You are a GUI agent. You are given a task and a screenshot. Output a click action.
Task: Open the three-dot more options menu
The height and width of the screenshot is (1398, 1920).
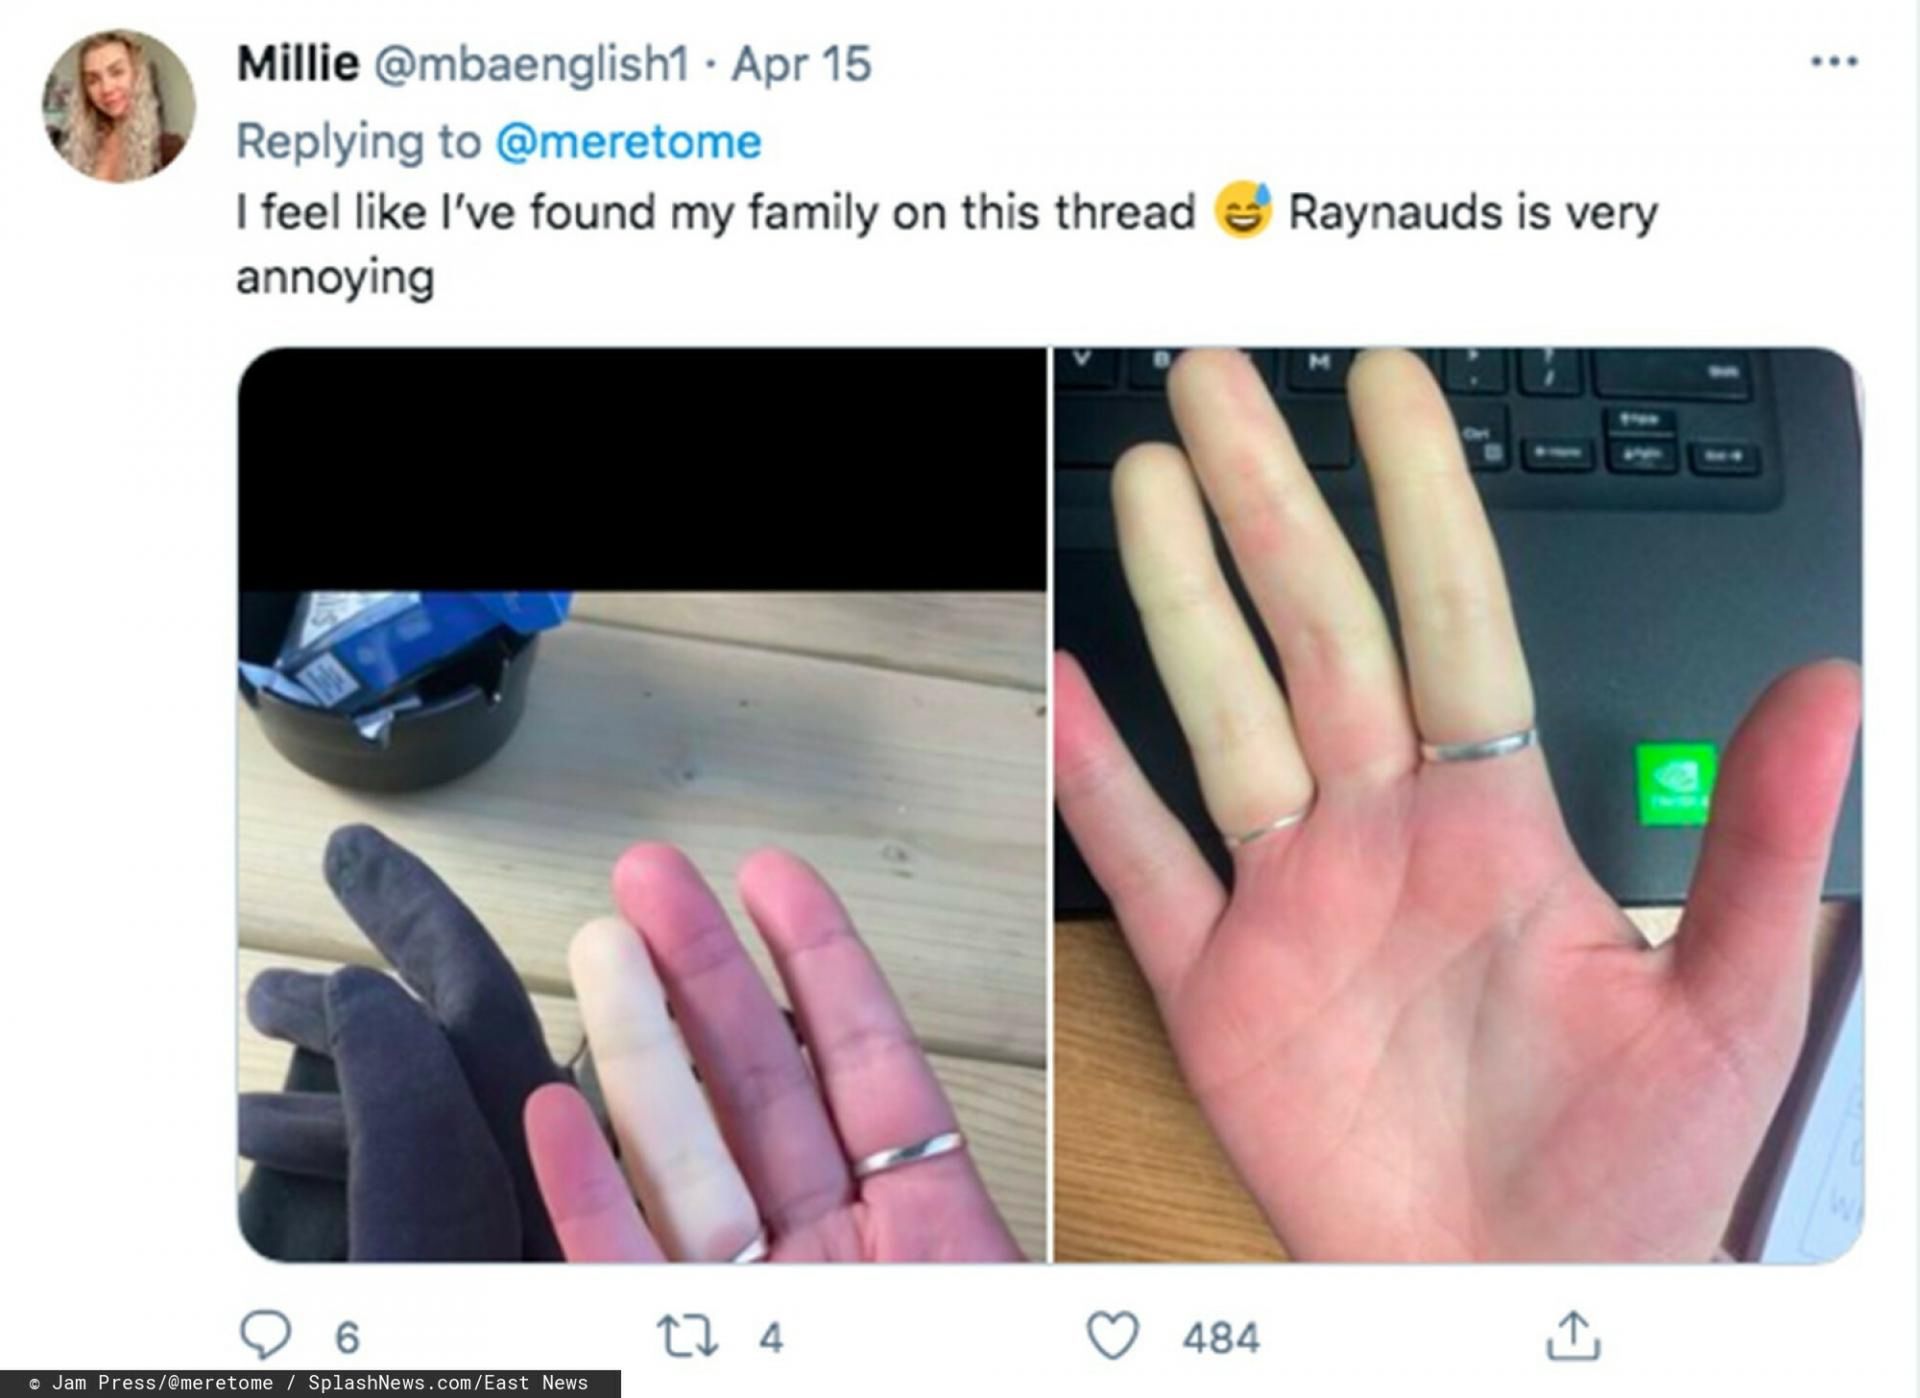1834,62
